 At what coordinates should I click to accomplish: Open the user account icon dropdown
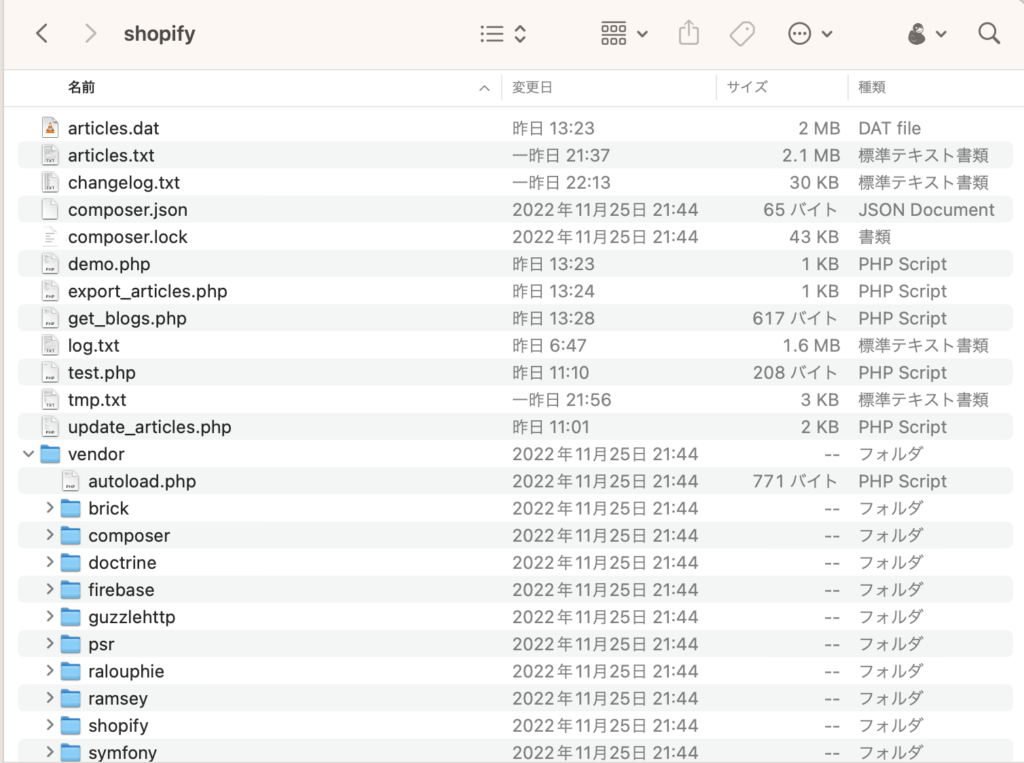(x=926, y=33)
